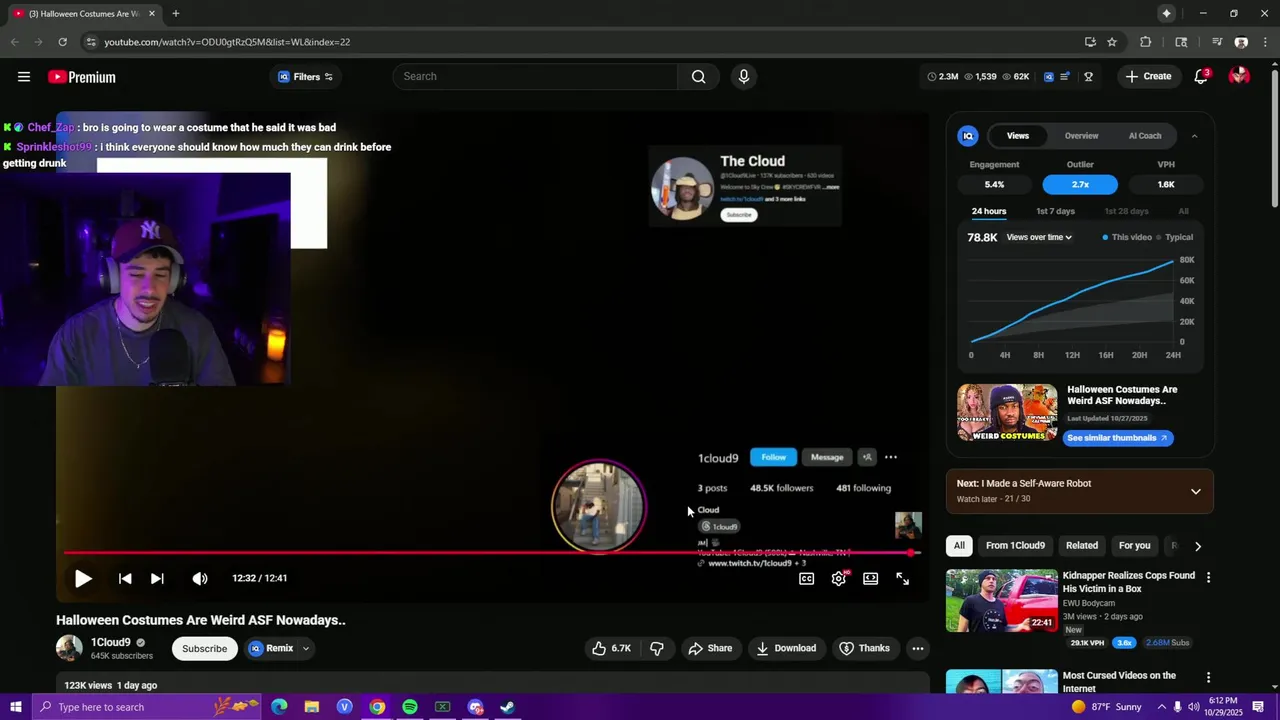Open notifications bell with 3 alerts
Screen dimensions: 1280x720
(x=1201, y=76)
